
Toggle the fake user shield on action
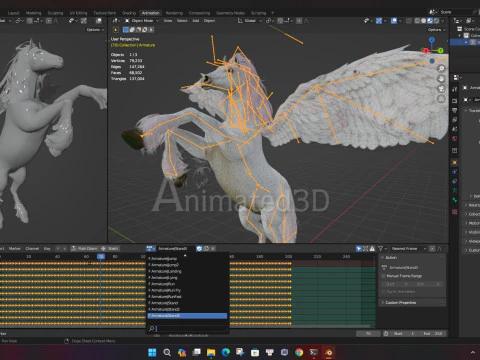point(199,249)
